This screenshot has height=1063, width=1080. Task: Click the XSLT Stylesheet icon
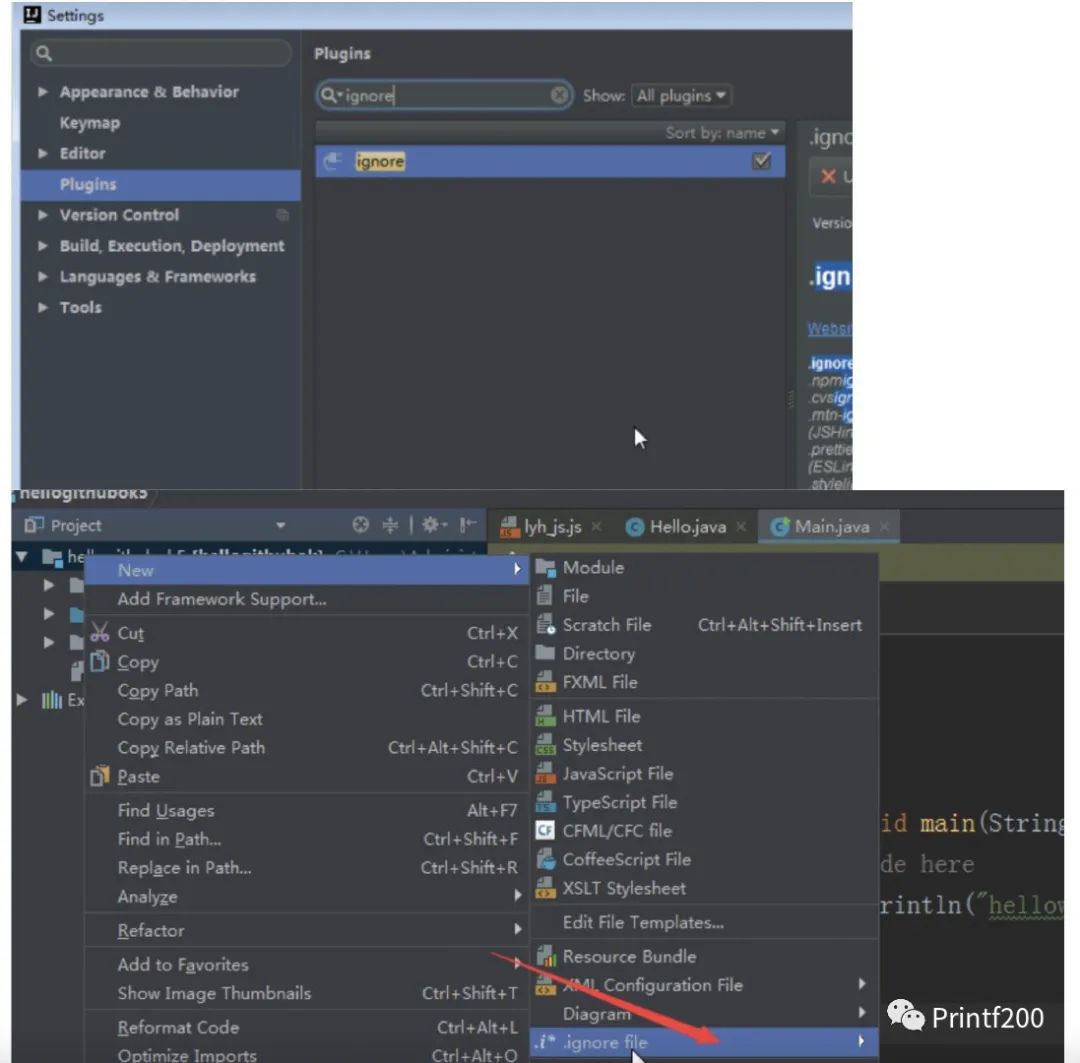click(546, 888)
